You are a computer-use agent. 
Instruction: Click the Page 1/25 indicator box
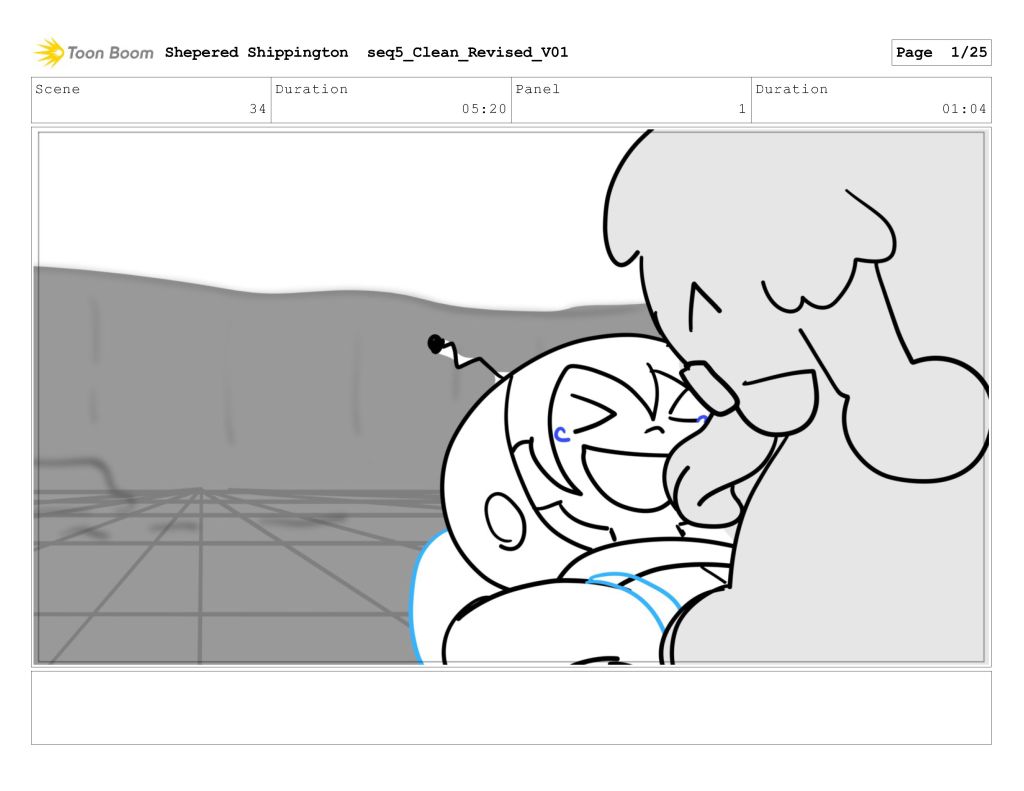click(940, 53)
